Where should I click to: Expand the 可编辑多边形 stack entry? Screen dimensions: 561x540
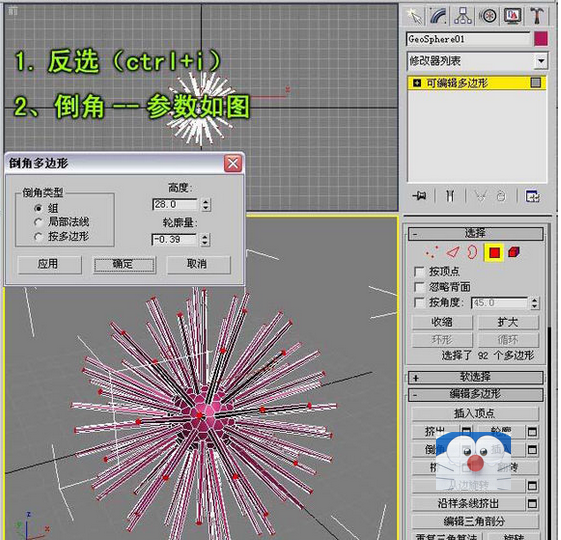click(x=417, y=83)
